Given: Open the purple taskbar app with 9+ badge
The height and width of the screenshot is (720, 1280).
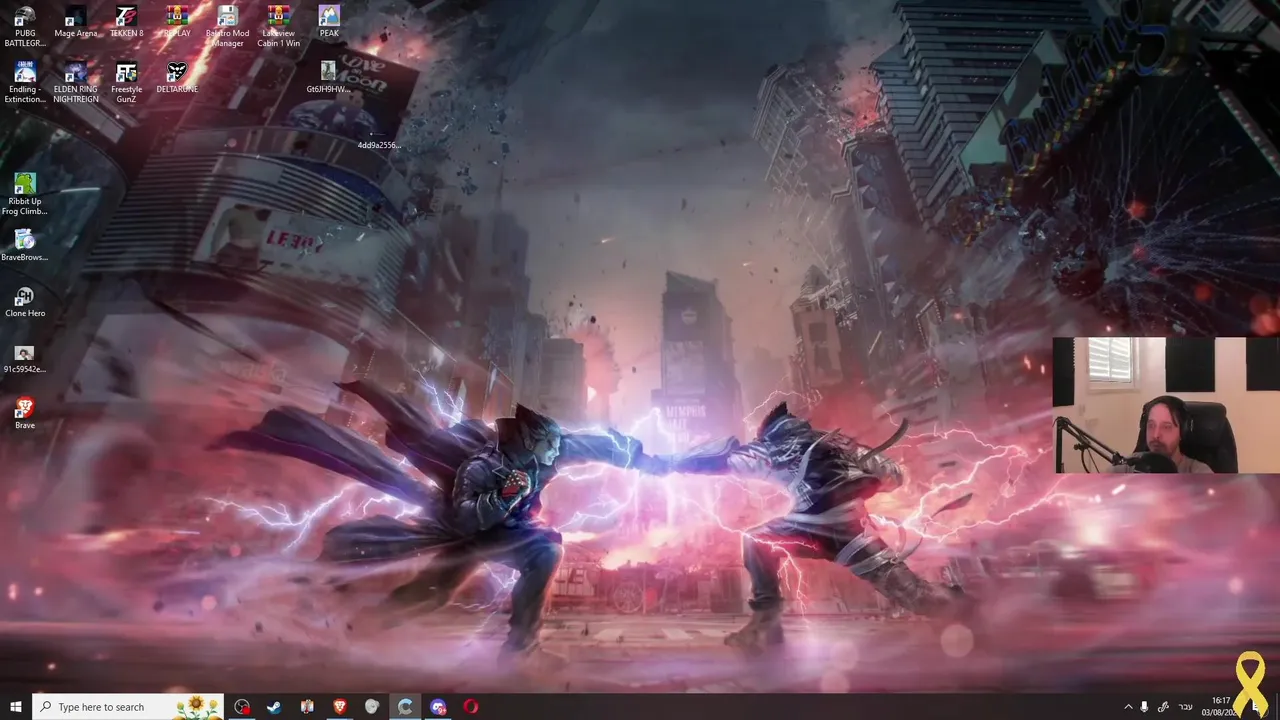Looking at the screenshot, I should coord(438,707).
